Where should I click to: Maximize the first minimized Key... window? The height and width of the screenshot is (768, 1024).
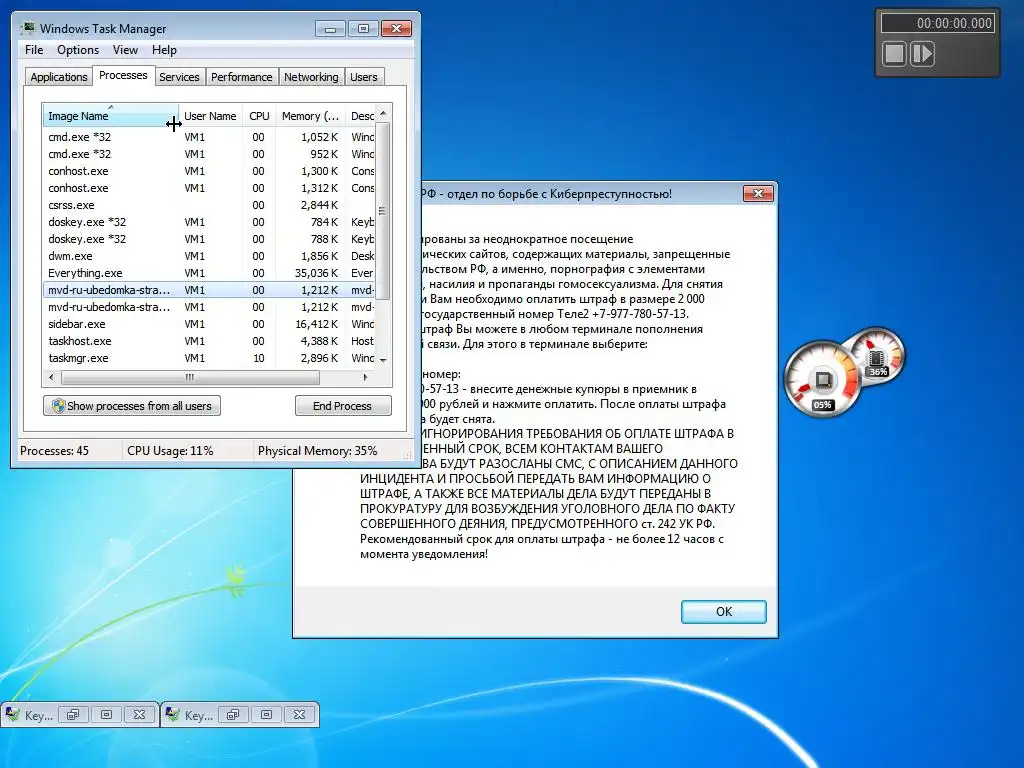106,714
